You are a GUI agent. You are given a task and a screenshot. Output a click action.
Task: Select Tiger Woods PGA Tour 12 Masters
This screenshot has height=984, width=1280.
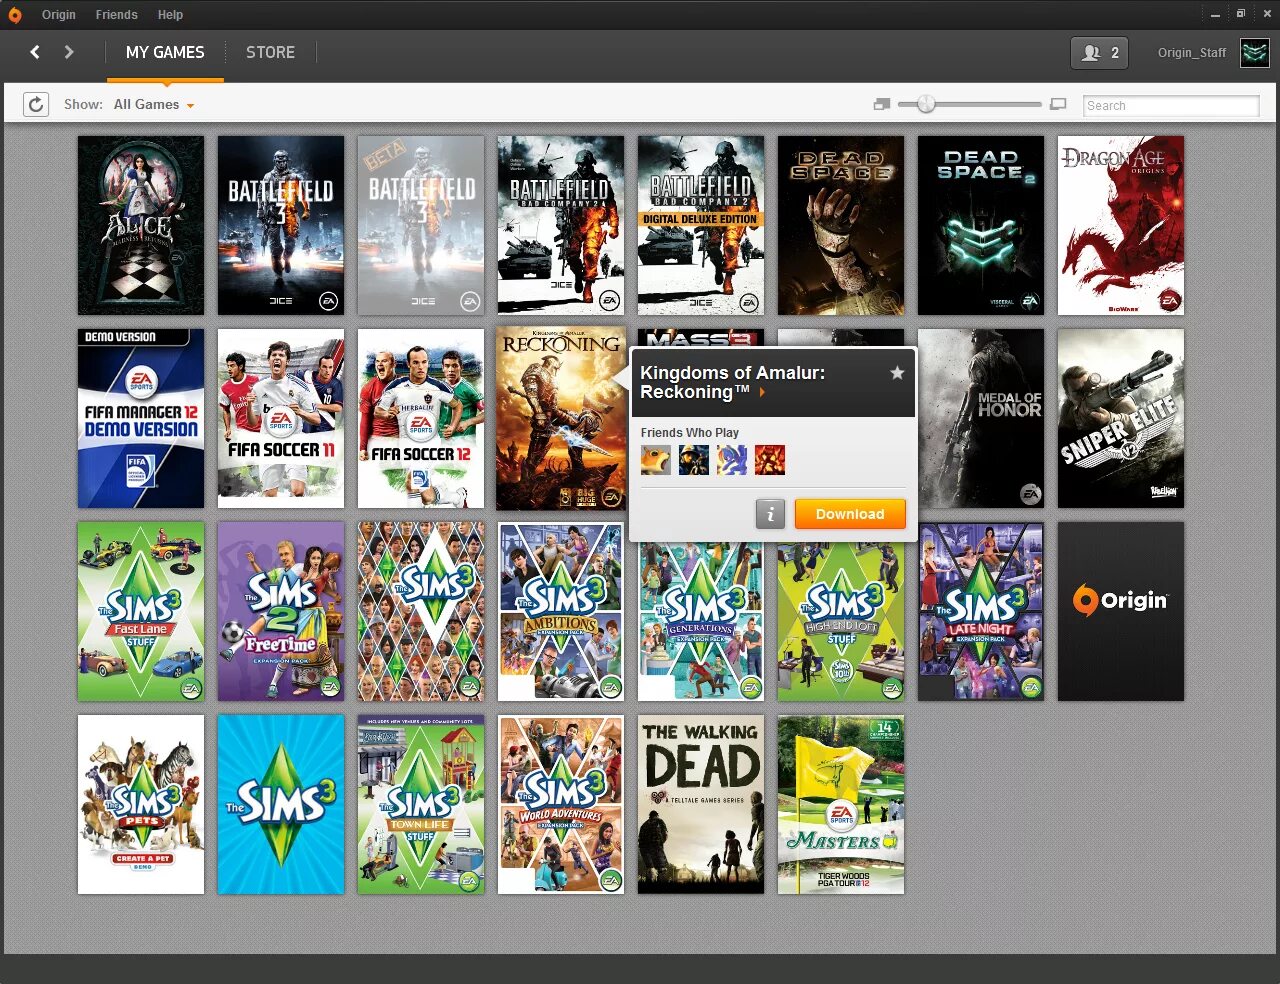pos(841,805)
